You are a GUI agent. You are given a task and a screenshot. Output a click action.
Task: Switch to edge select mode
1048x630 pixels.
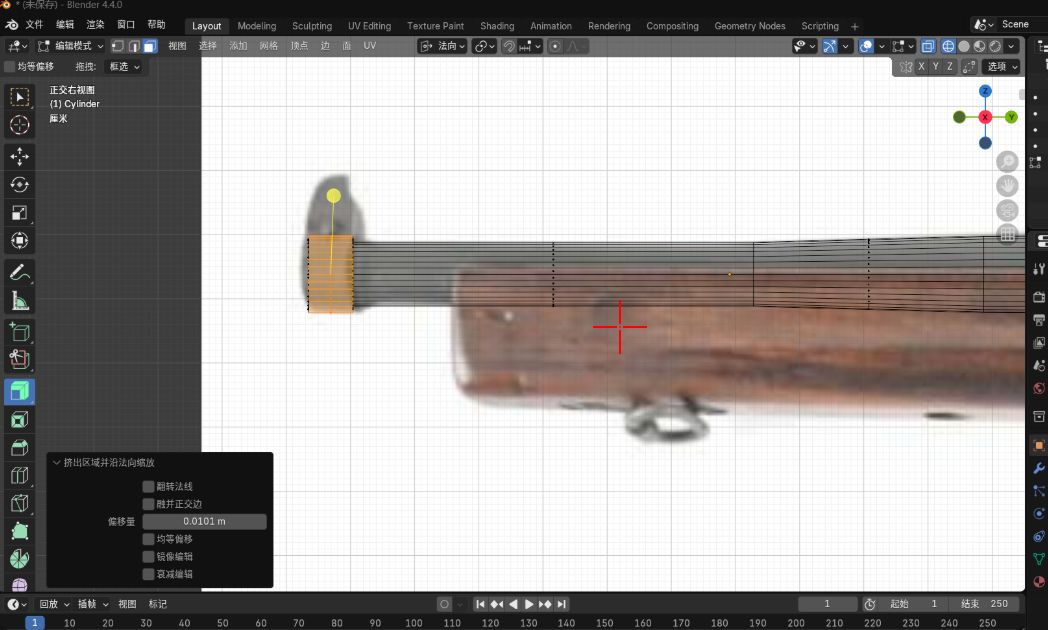134,46
